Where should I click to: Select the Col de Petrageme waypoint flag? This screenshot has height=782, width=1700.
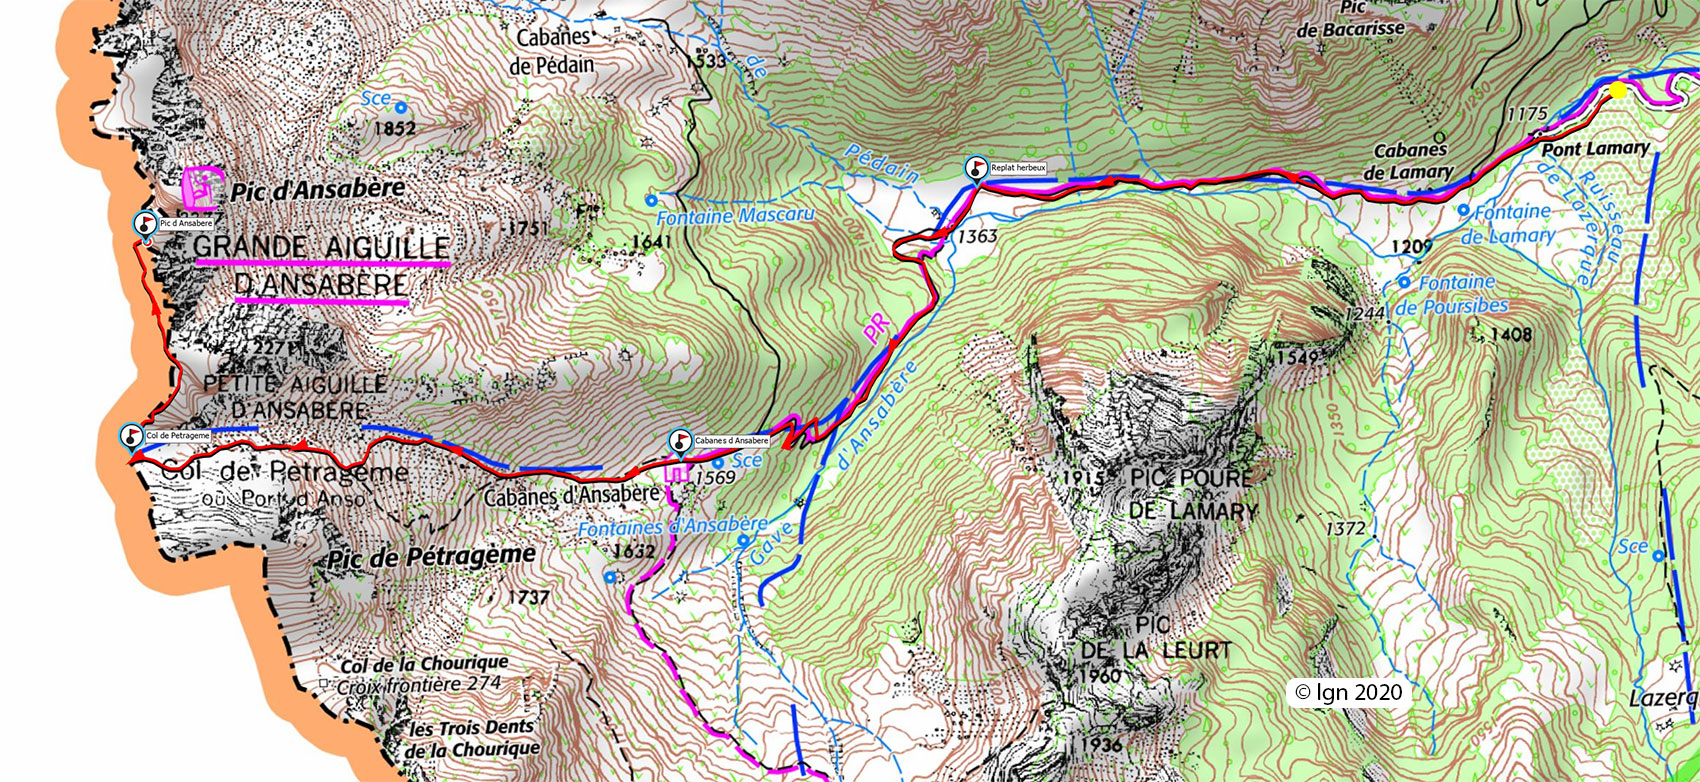[131, 437]
